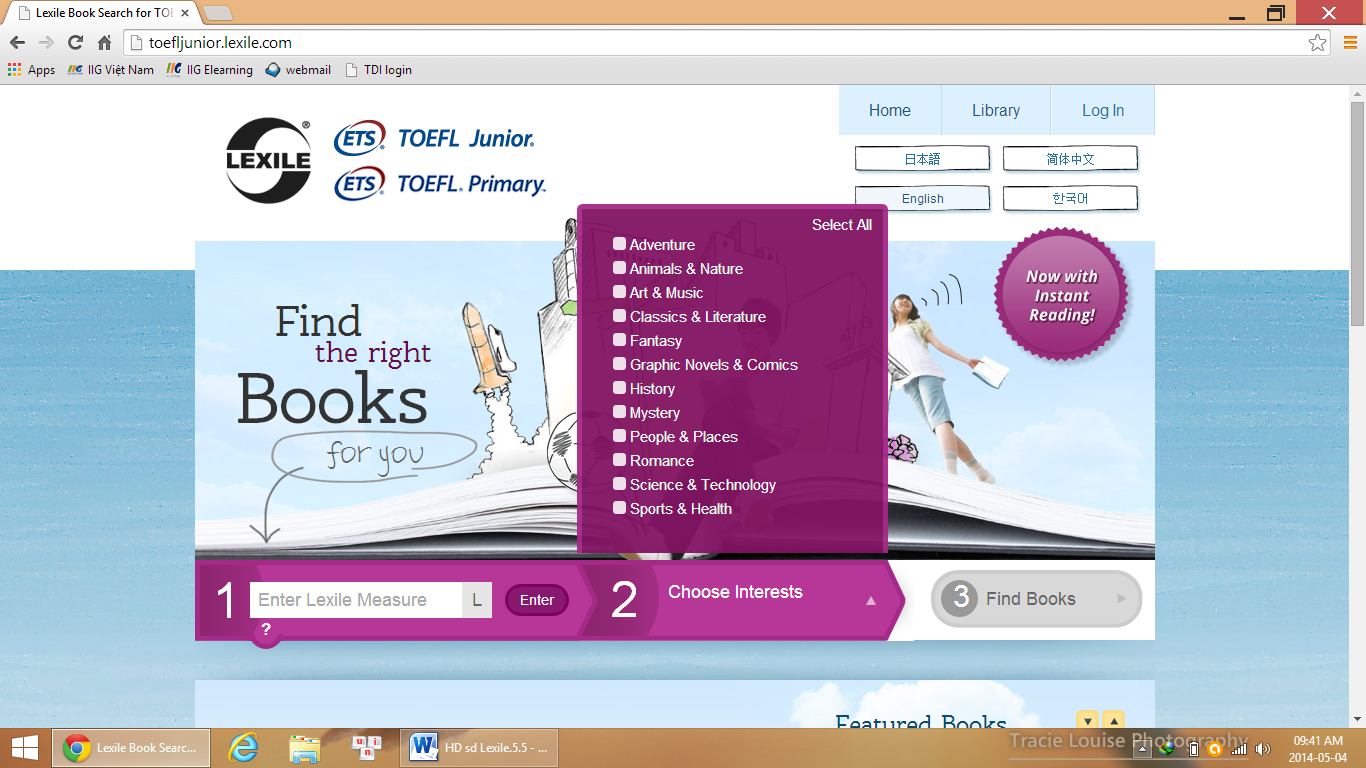Enable the Mystery checkbox
Screen dimensions: 1366x768
pos(620,412)
